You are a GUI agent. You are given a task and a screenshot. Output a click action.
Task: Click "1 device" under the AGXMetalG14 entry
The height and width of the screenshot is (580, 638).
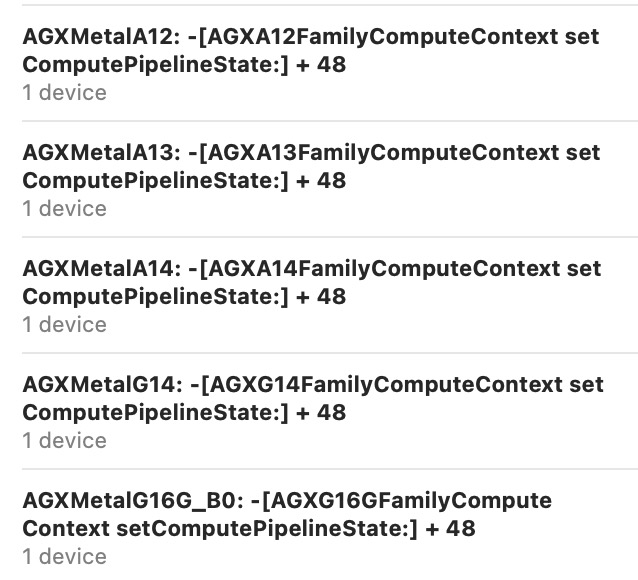tap(64, 441)
